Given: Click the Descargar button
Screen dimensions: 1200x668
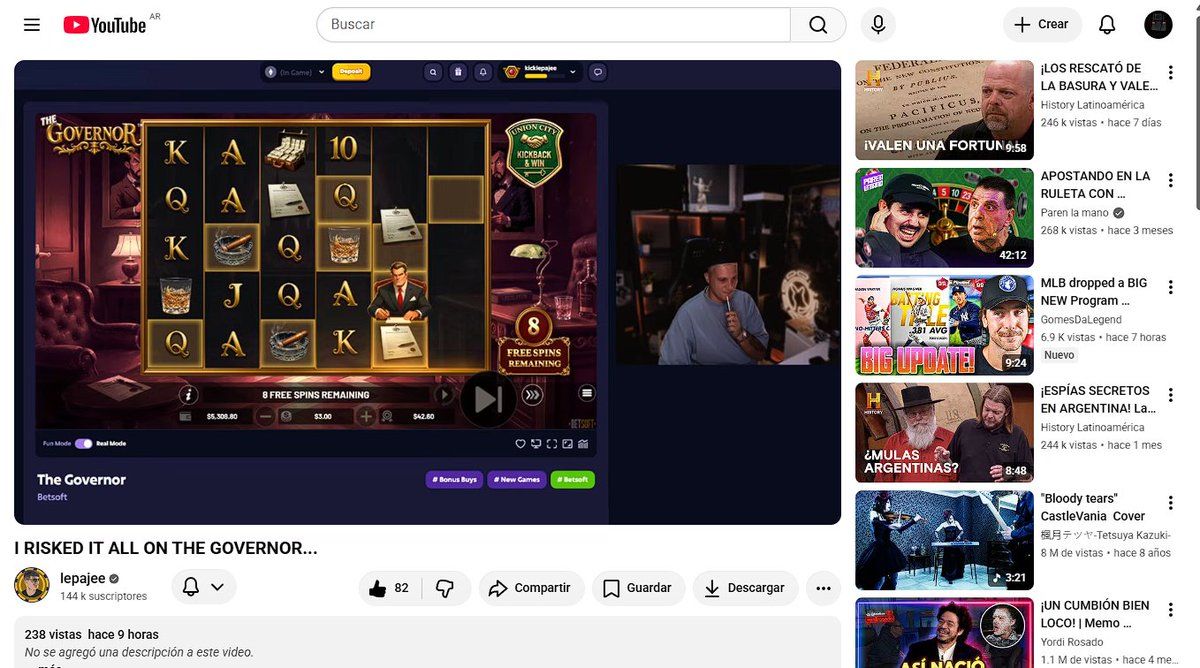Looking at the screenshot, I should point(745,588).
